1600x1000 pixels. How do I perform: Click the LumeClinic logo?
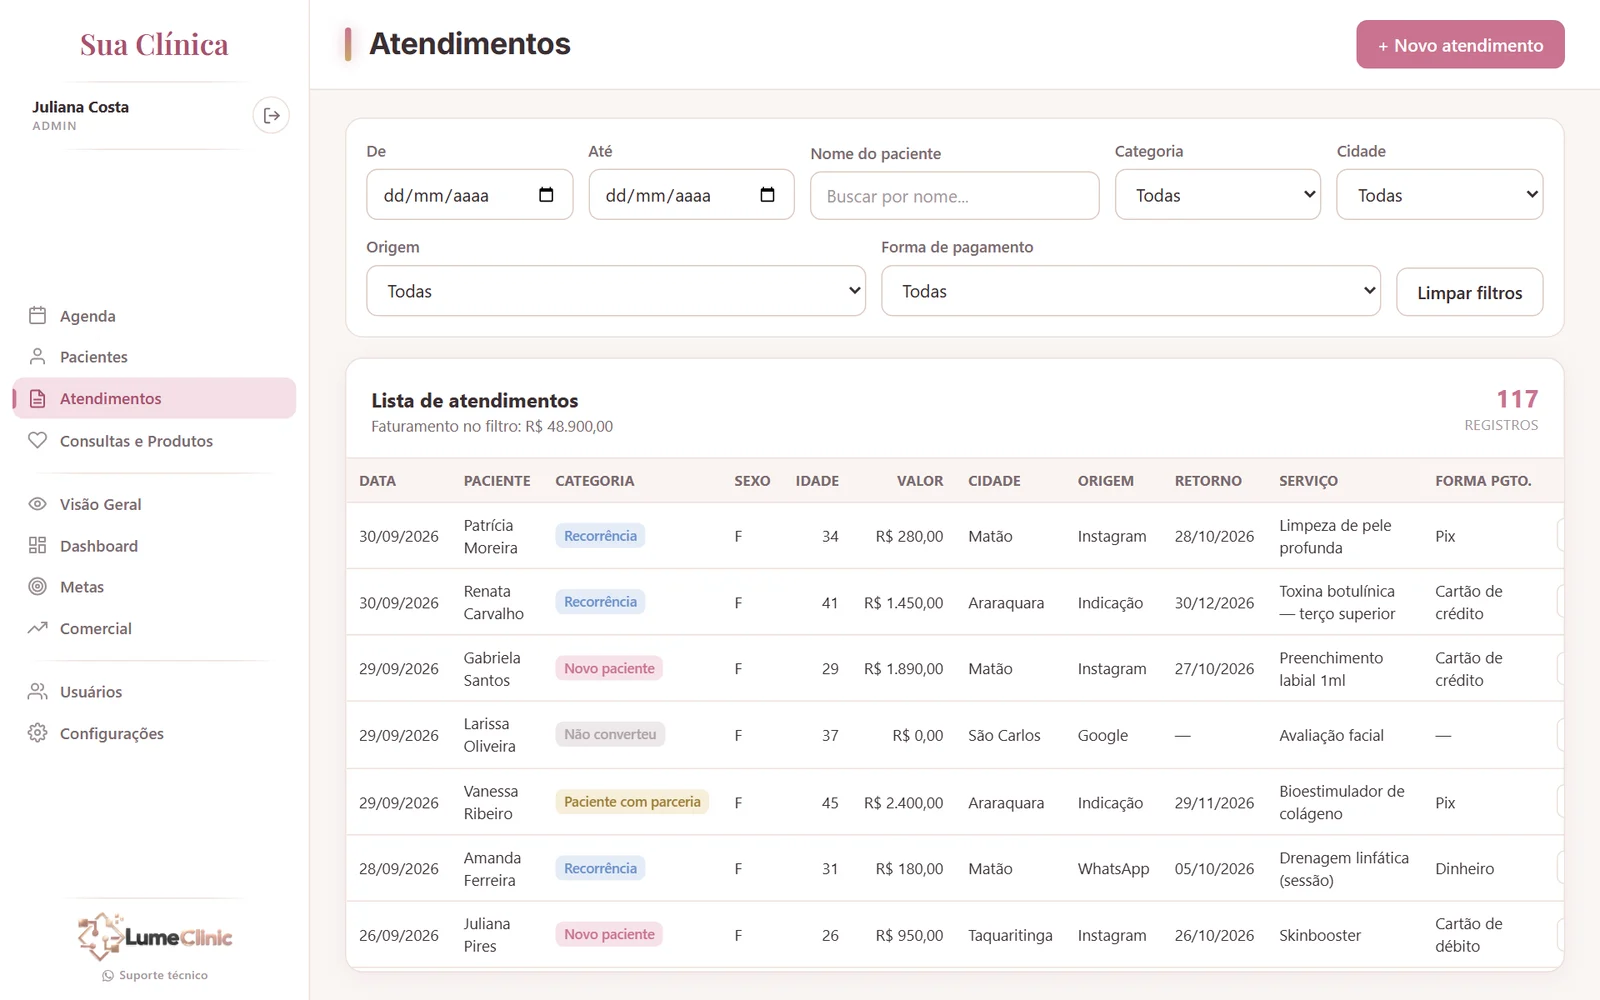(155, 936)
